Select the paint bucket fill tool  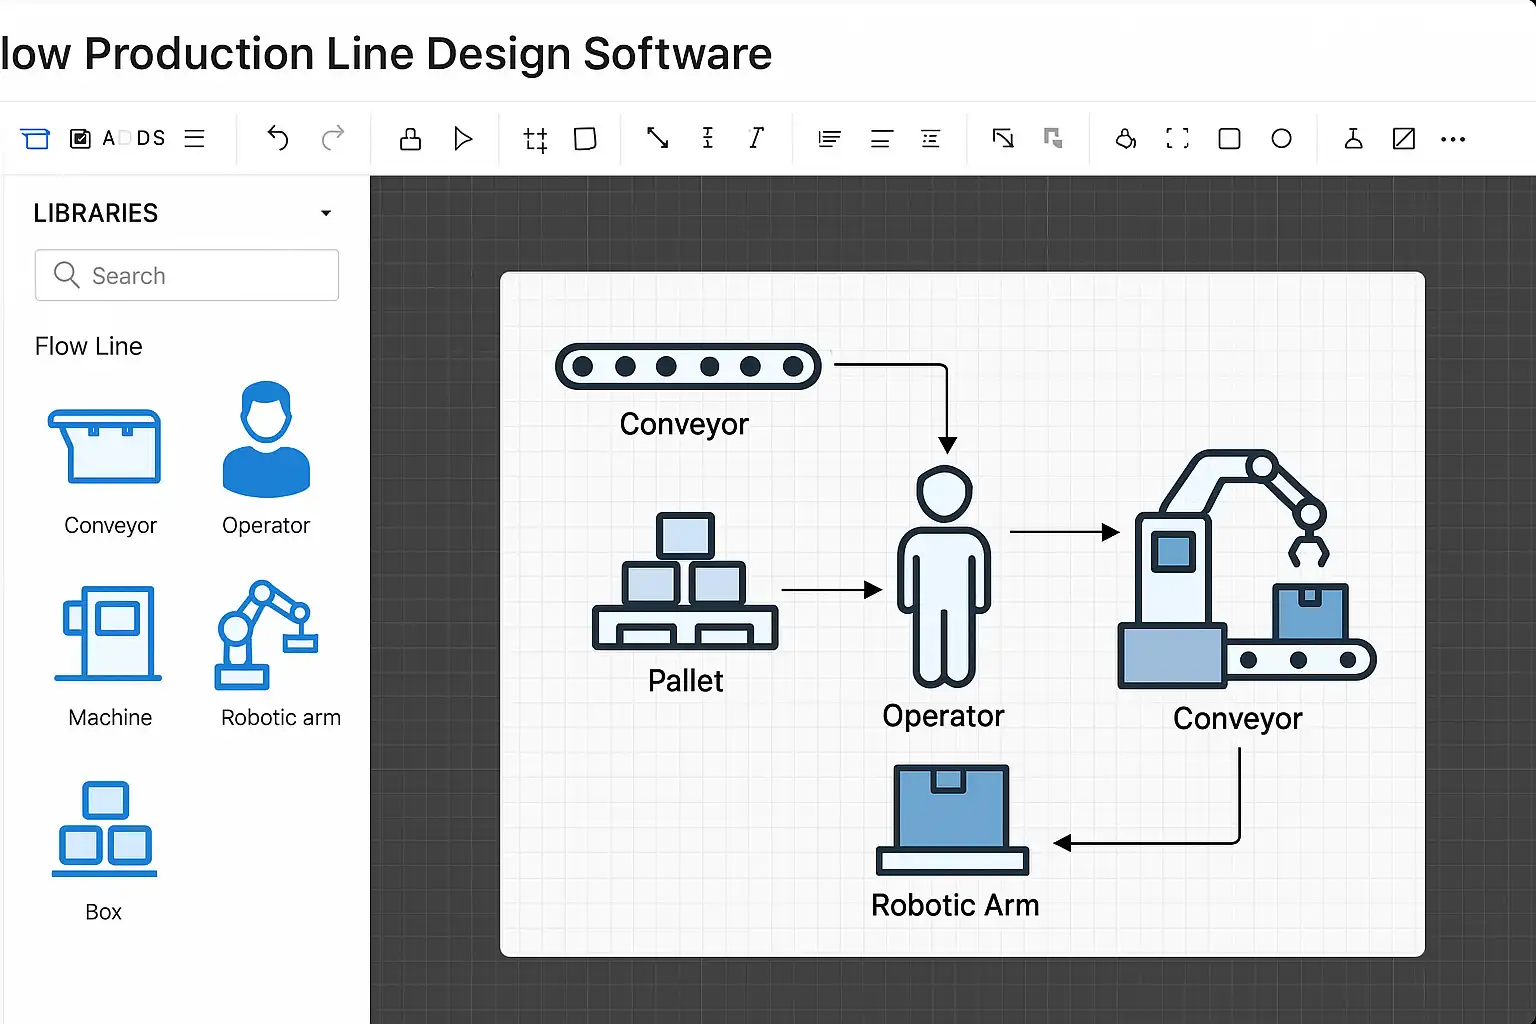tap(1125, 139)
